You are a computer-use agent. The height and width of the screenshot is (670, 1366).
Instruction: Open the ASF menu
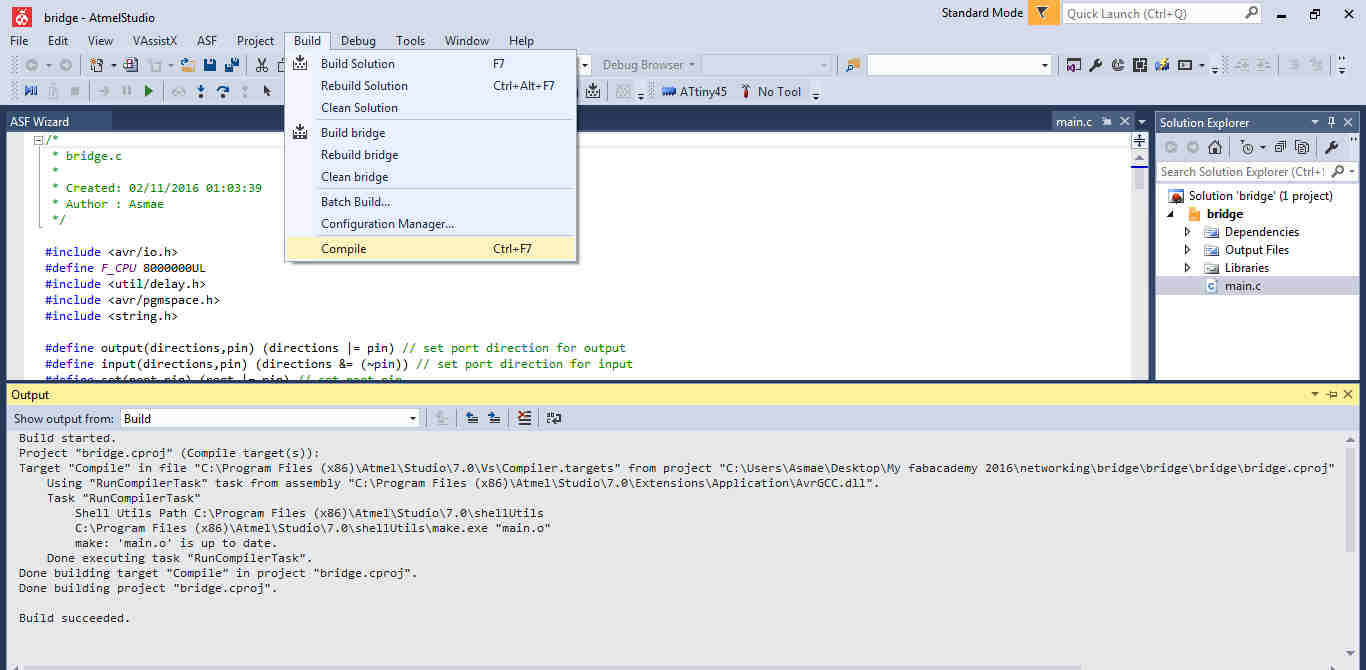207,41
